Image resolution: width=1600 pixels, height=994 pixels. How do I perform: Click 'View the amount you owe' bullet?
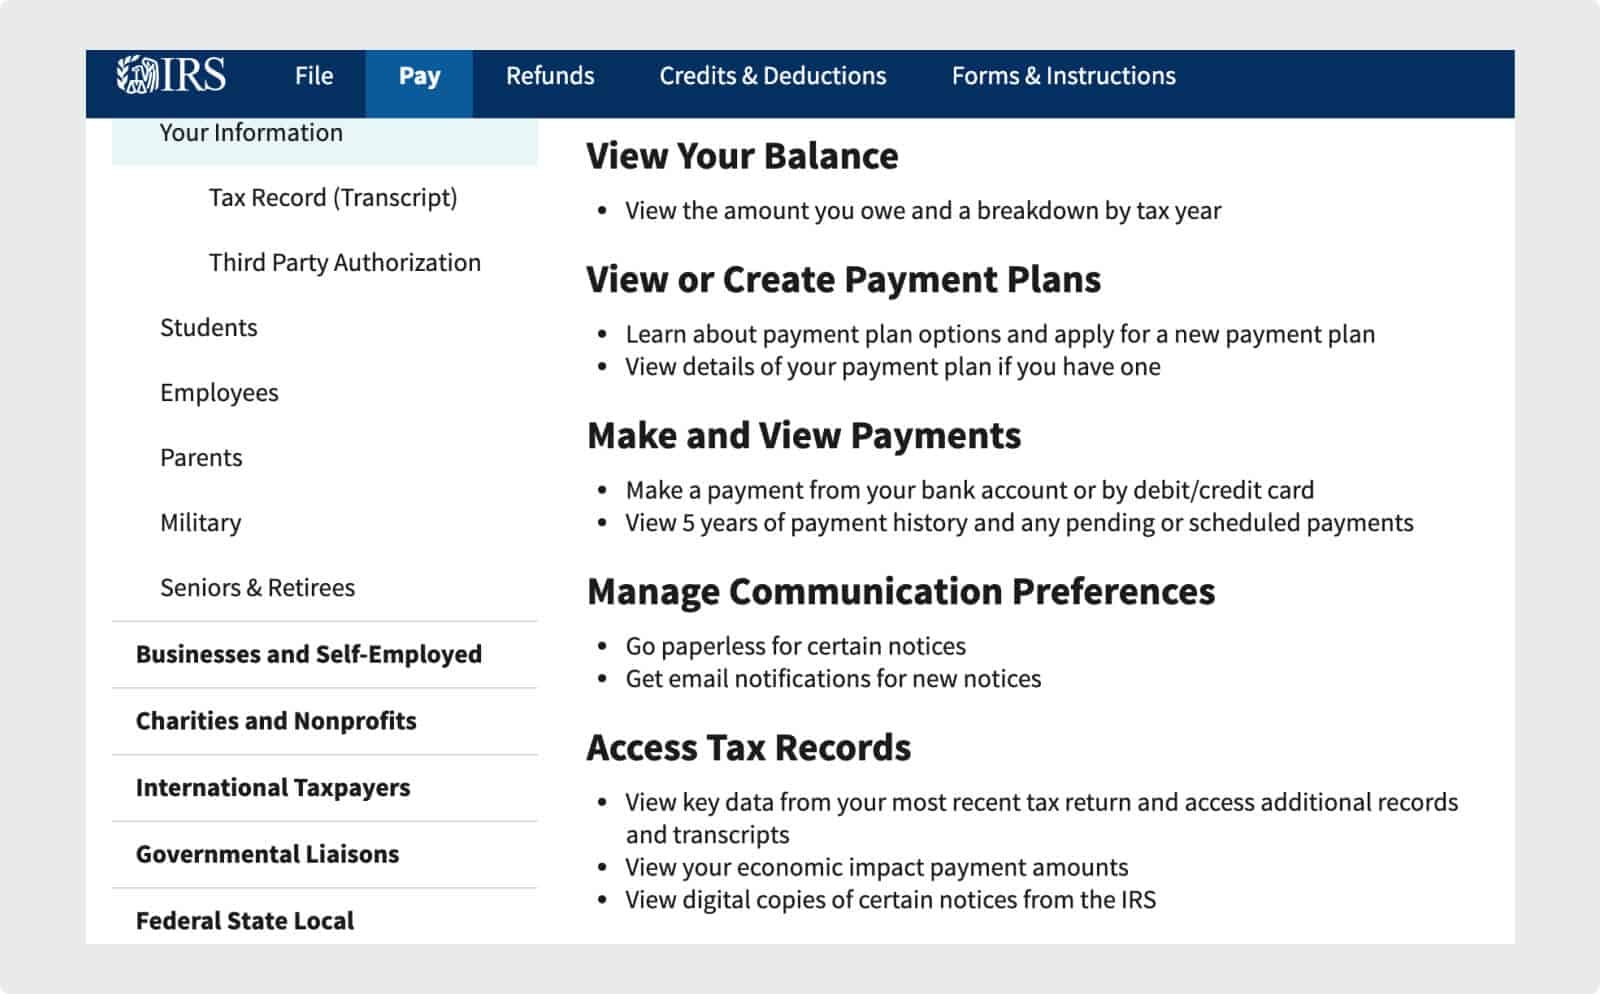tap(923, 211)
